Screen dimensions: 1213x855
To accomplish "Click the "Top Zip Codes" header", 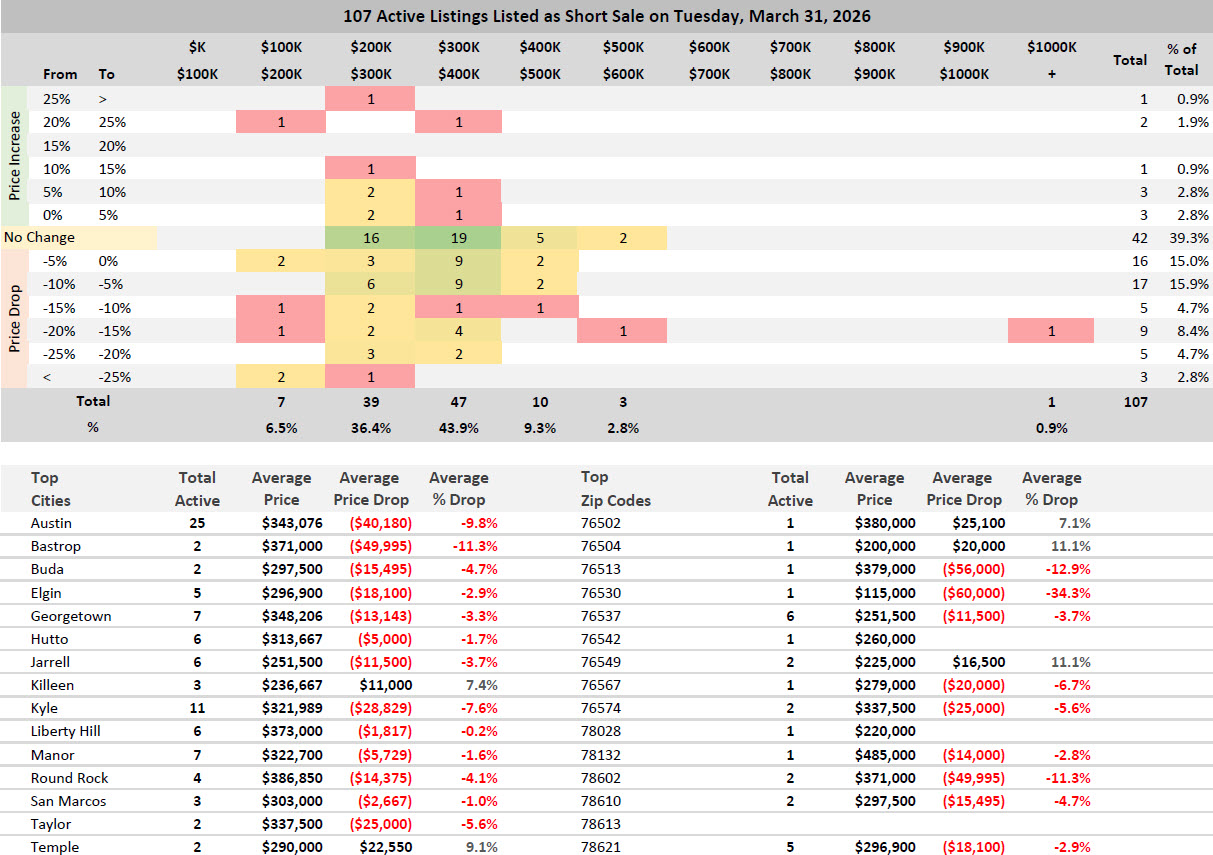I will (615, 489).
